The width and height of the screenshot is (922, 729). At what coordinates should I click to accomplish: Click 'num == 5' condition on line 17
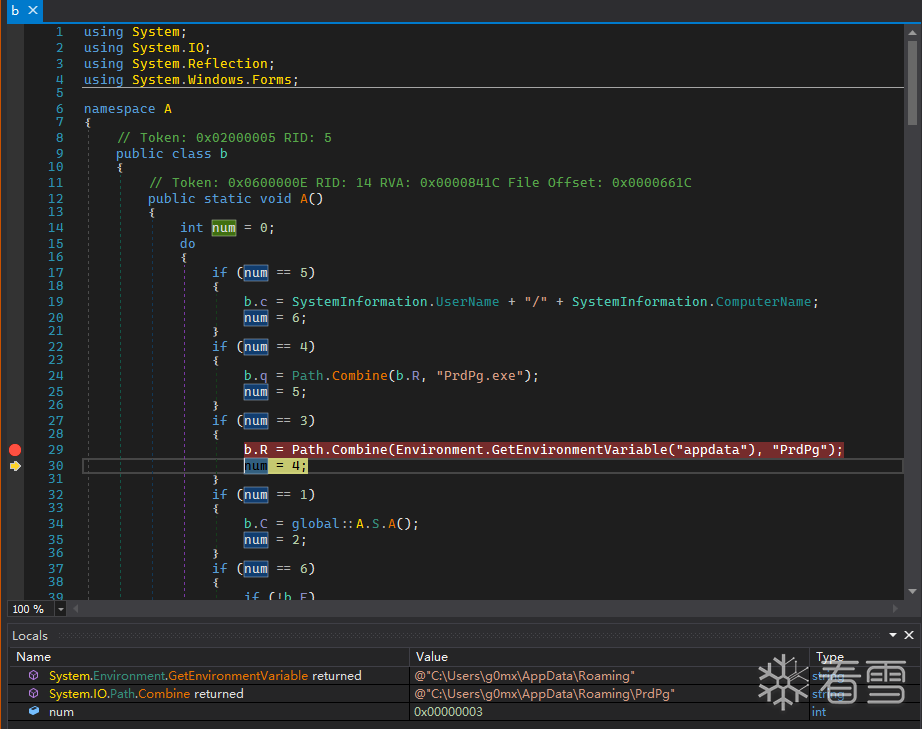(276, 273)
